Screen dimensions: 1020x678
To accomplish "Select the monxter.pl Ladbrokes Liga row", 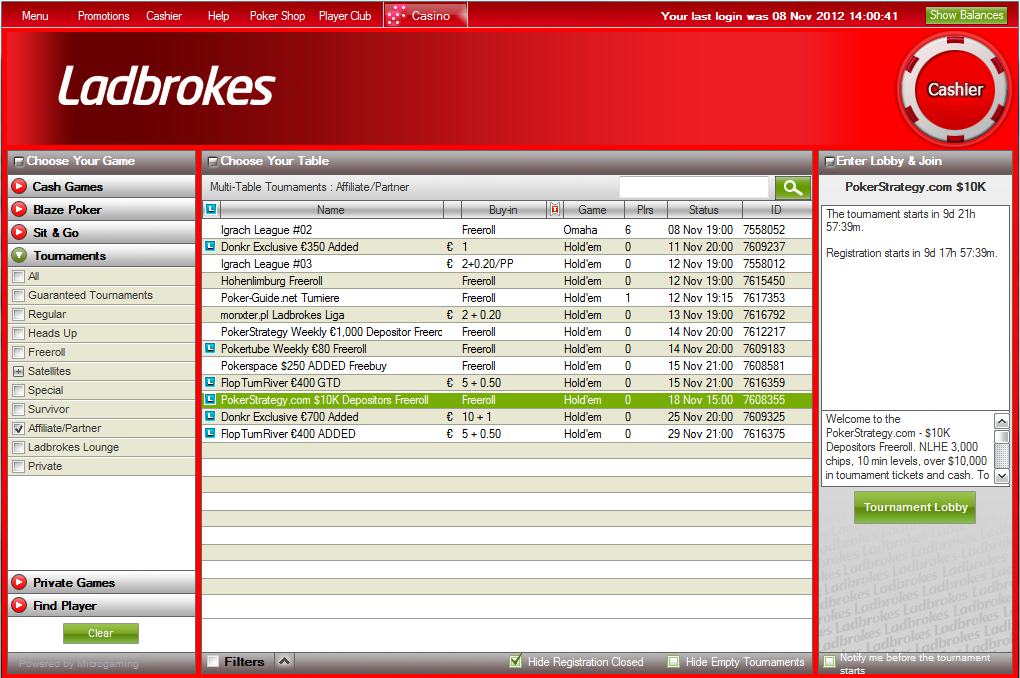I will point(507,315).
